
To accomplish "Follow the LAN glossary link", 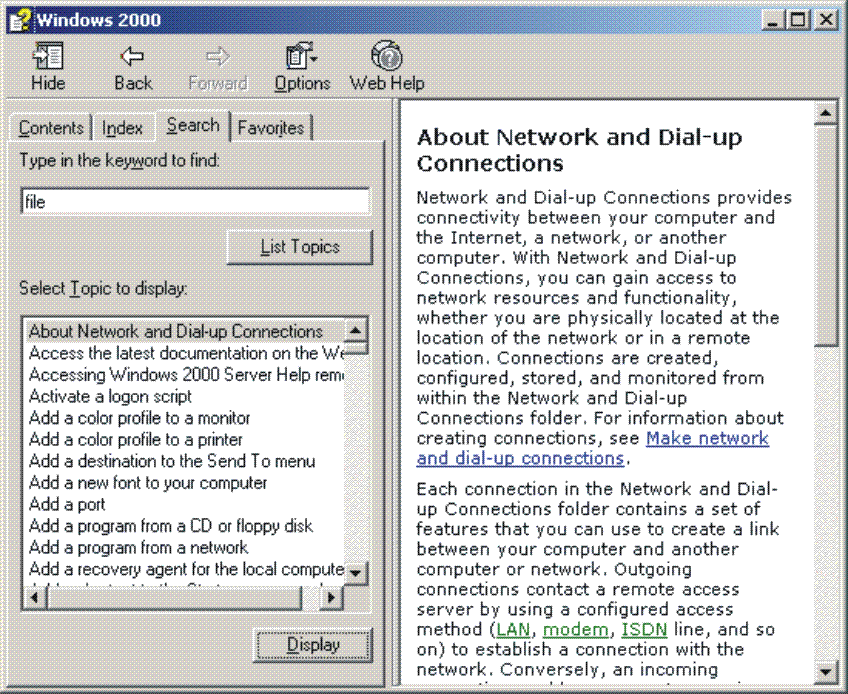I will (513, 630).
